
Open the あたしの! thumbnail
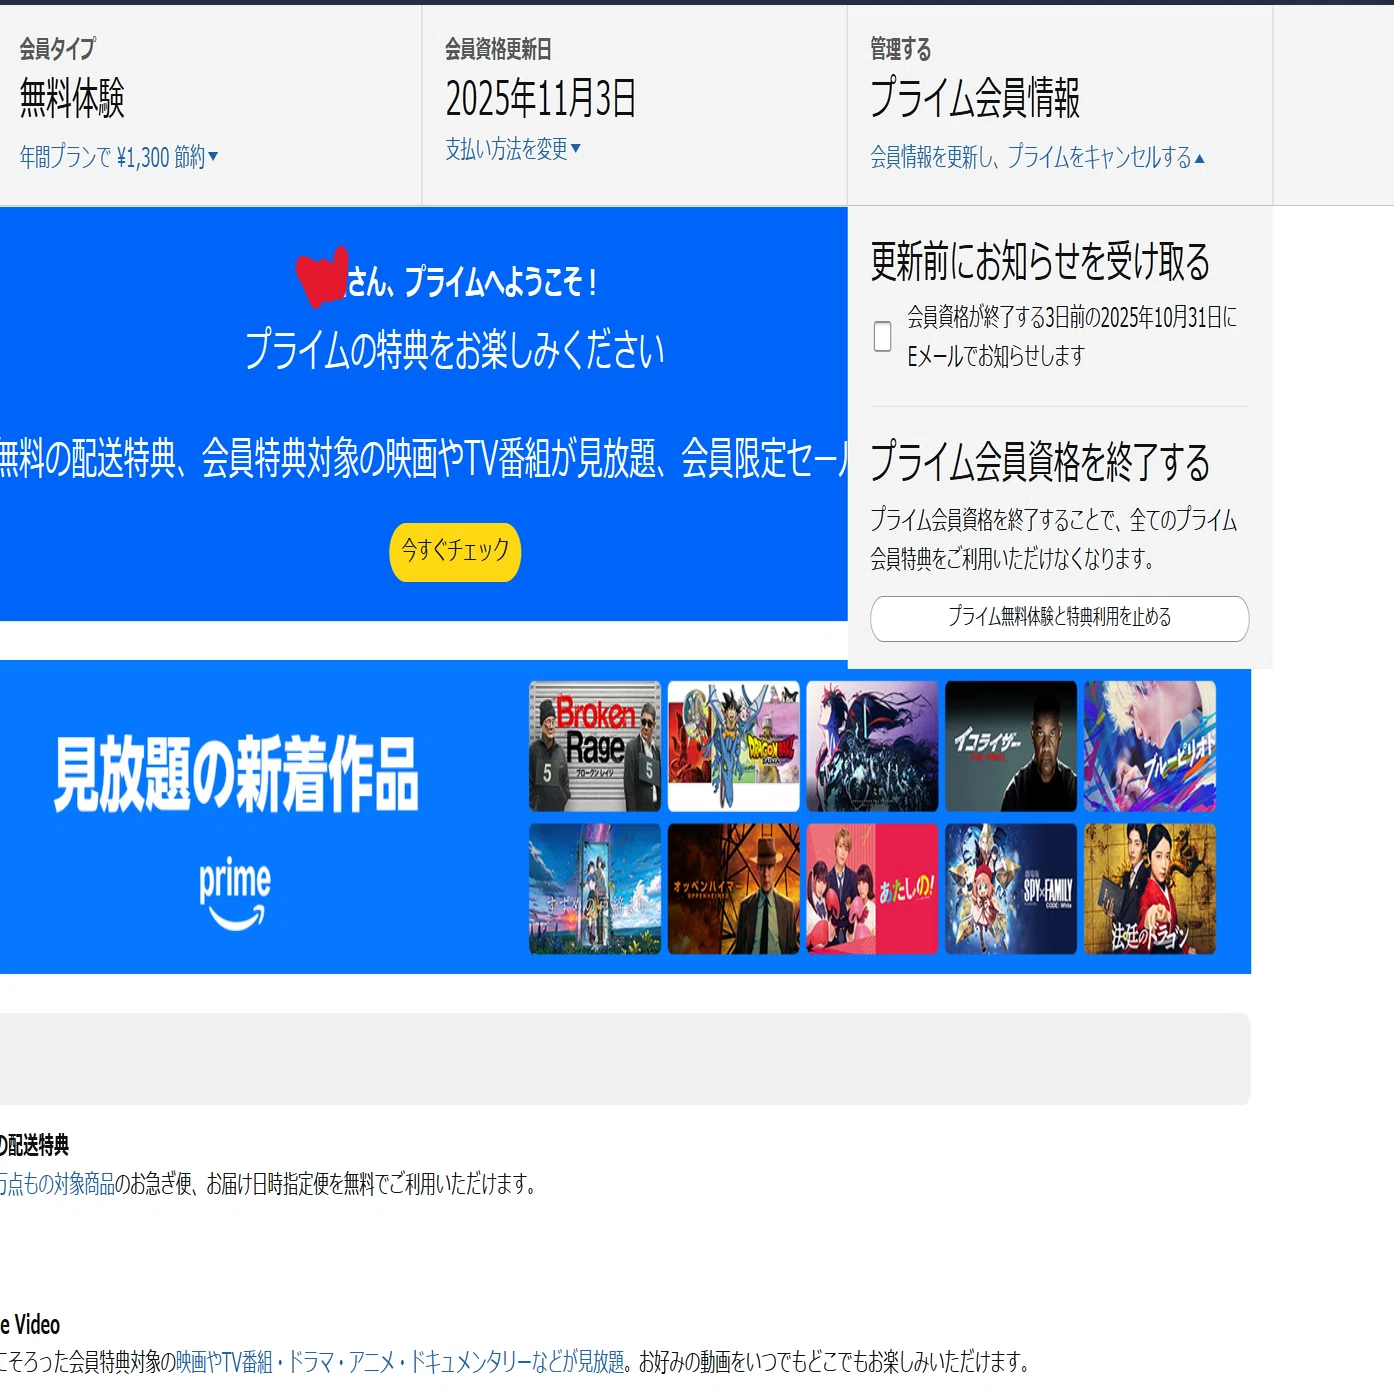[x=872, y=889]
